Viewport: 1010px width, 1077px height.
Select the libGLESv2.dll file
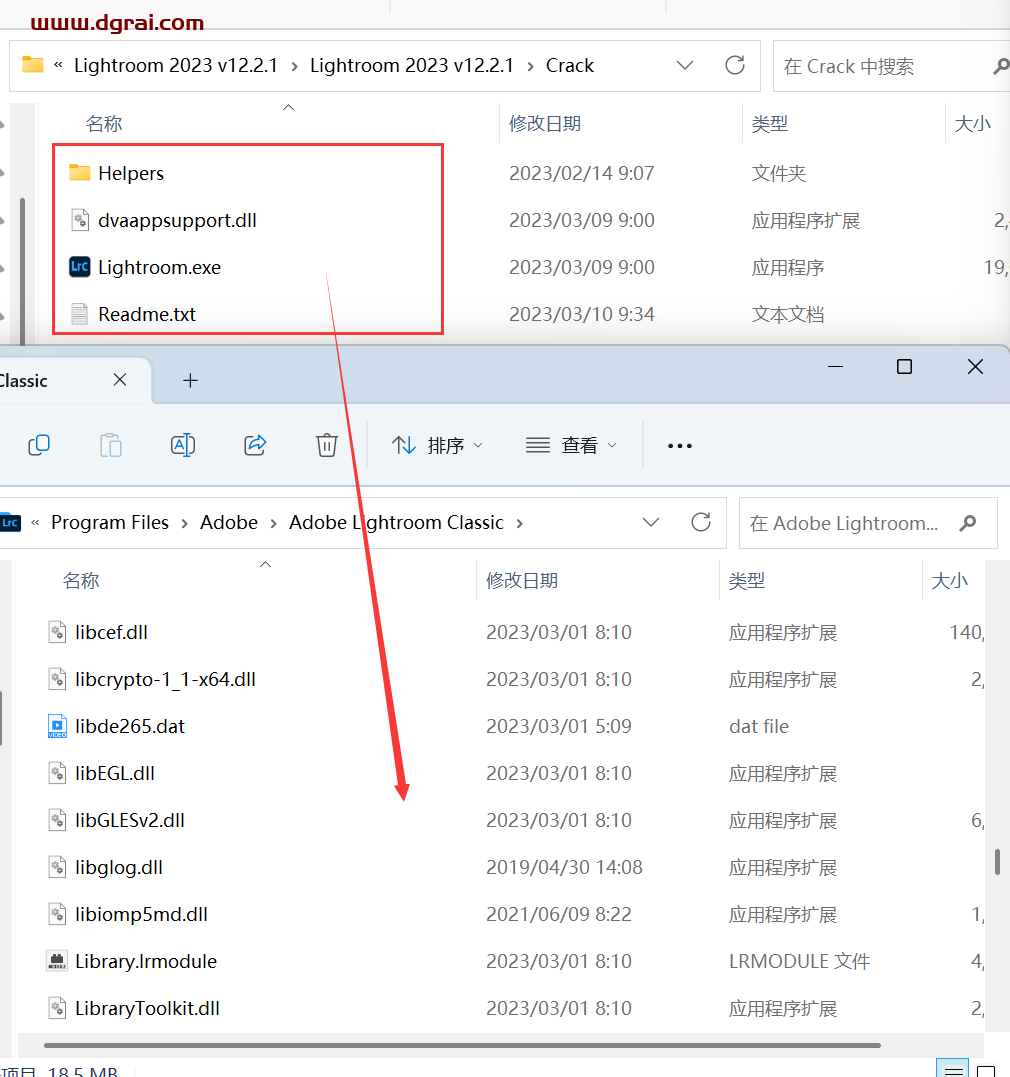click(x=130, y=820)
